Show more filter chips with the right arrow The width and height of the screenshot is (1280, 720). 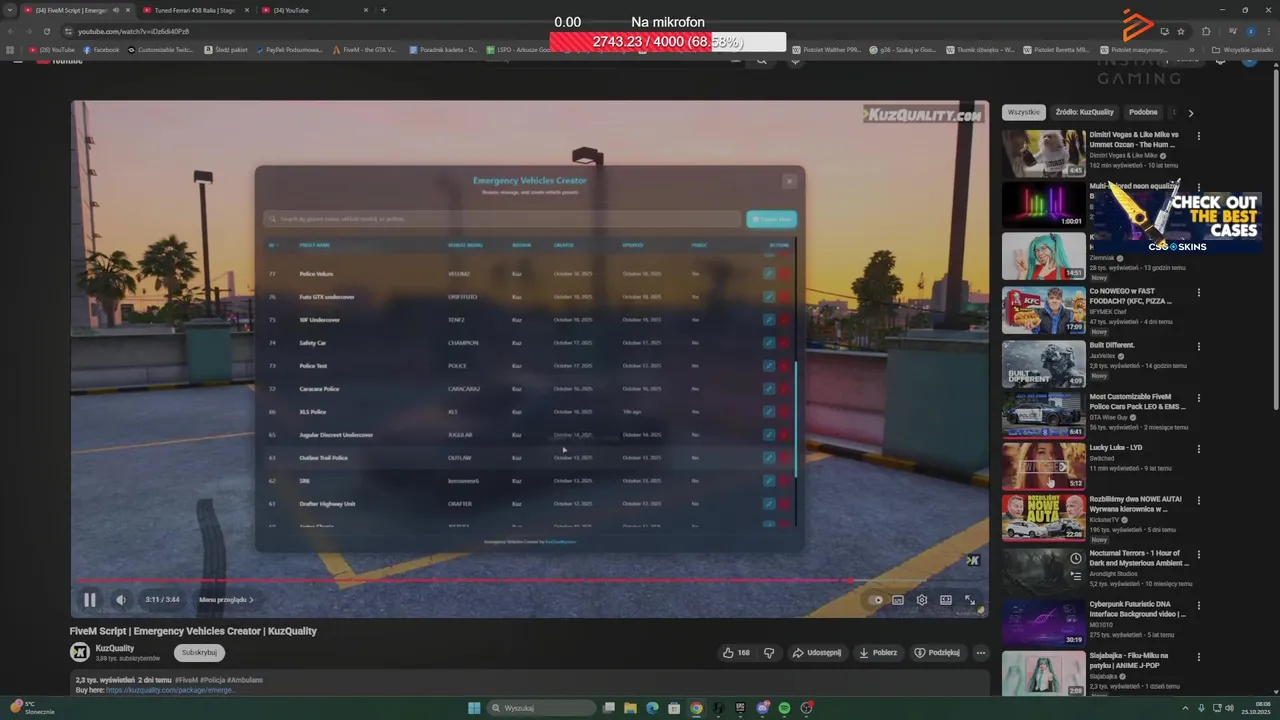click(x=1190, y=113)
